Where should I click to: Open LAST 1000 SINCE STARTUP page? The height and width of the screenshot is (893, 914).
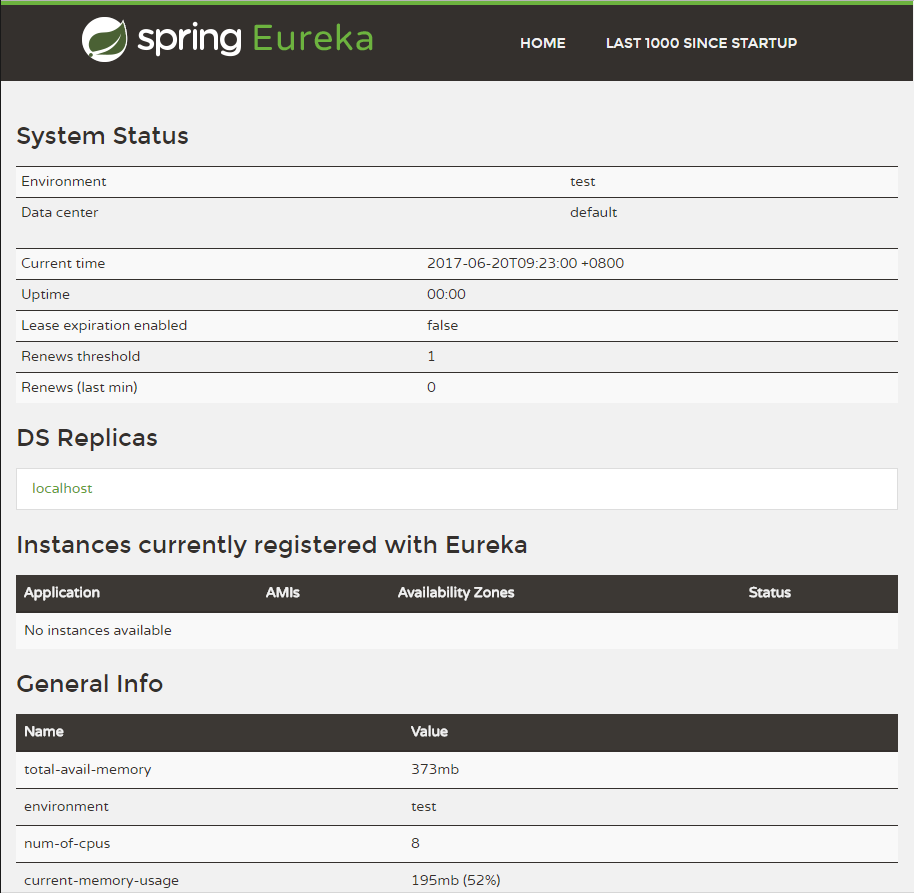point(701,43)
